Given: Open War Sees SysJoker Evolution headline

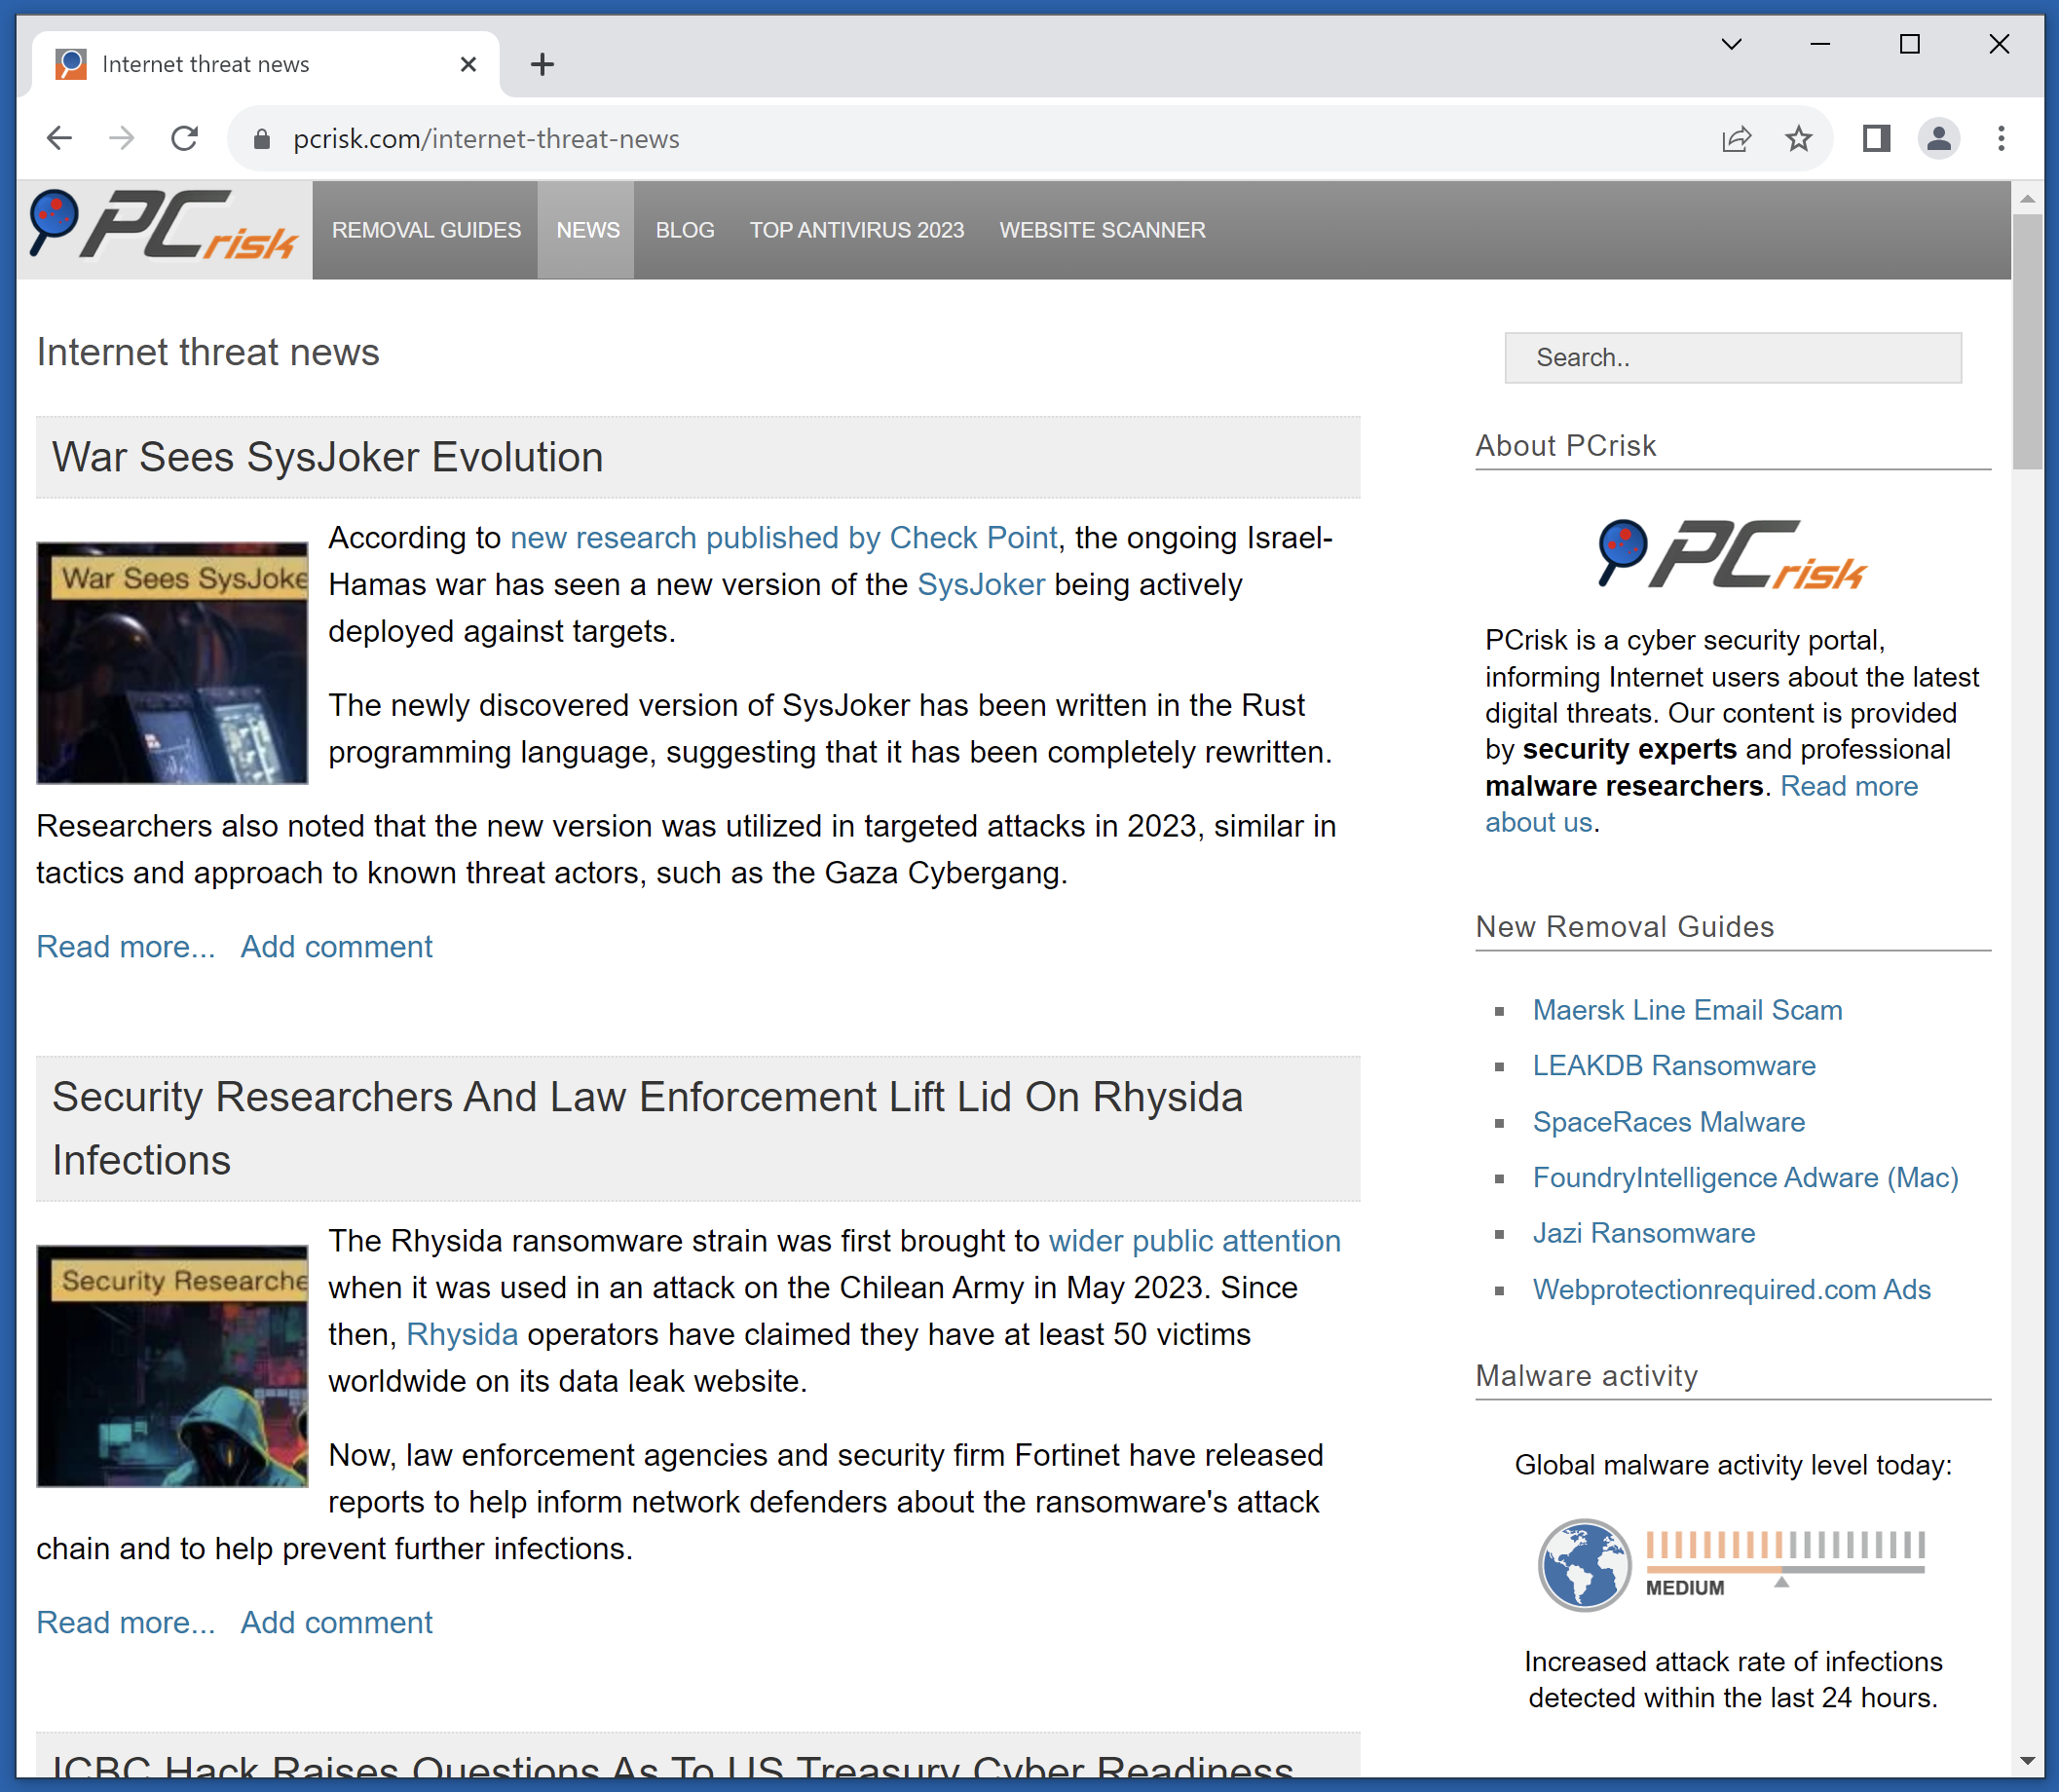Looking at the screenshot, I should click(328, 457).
